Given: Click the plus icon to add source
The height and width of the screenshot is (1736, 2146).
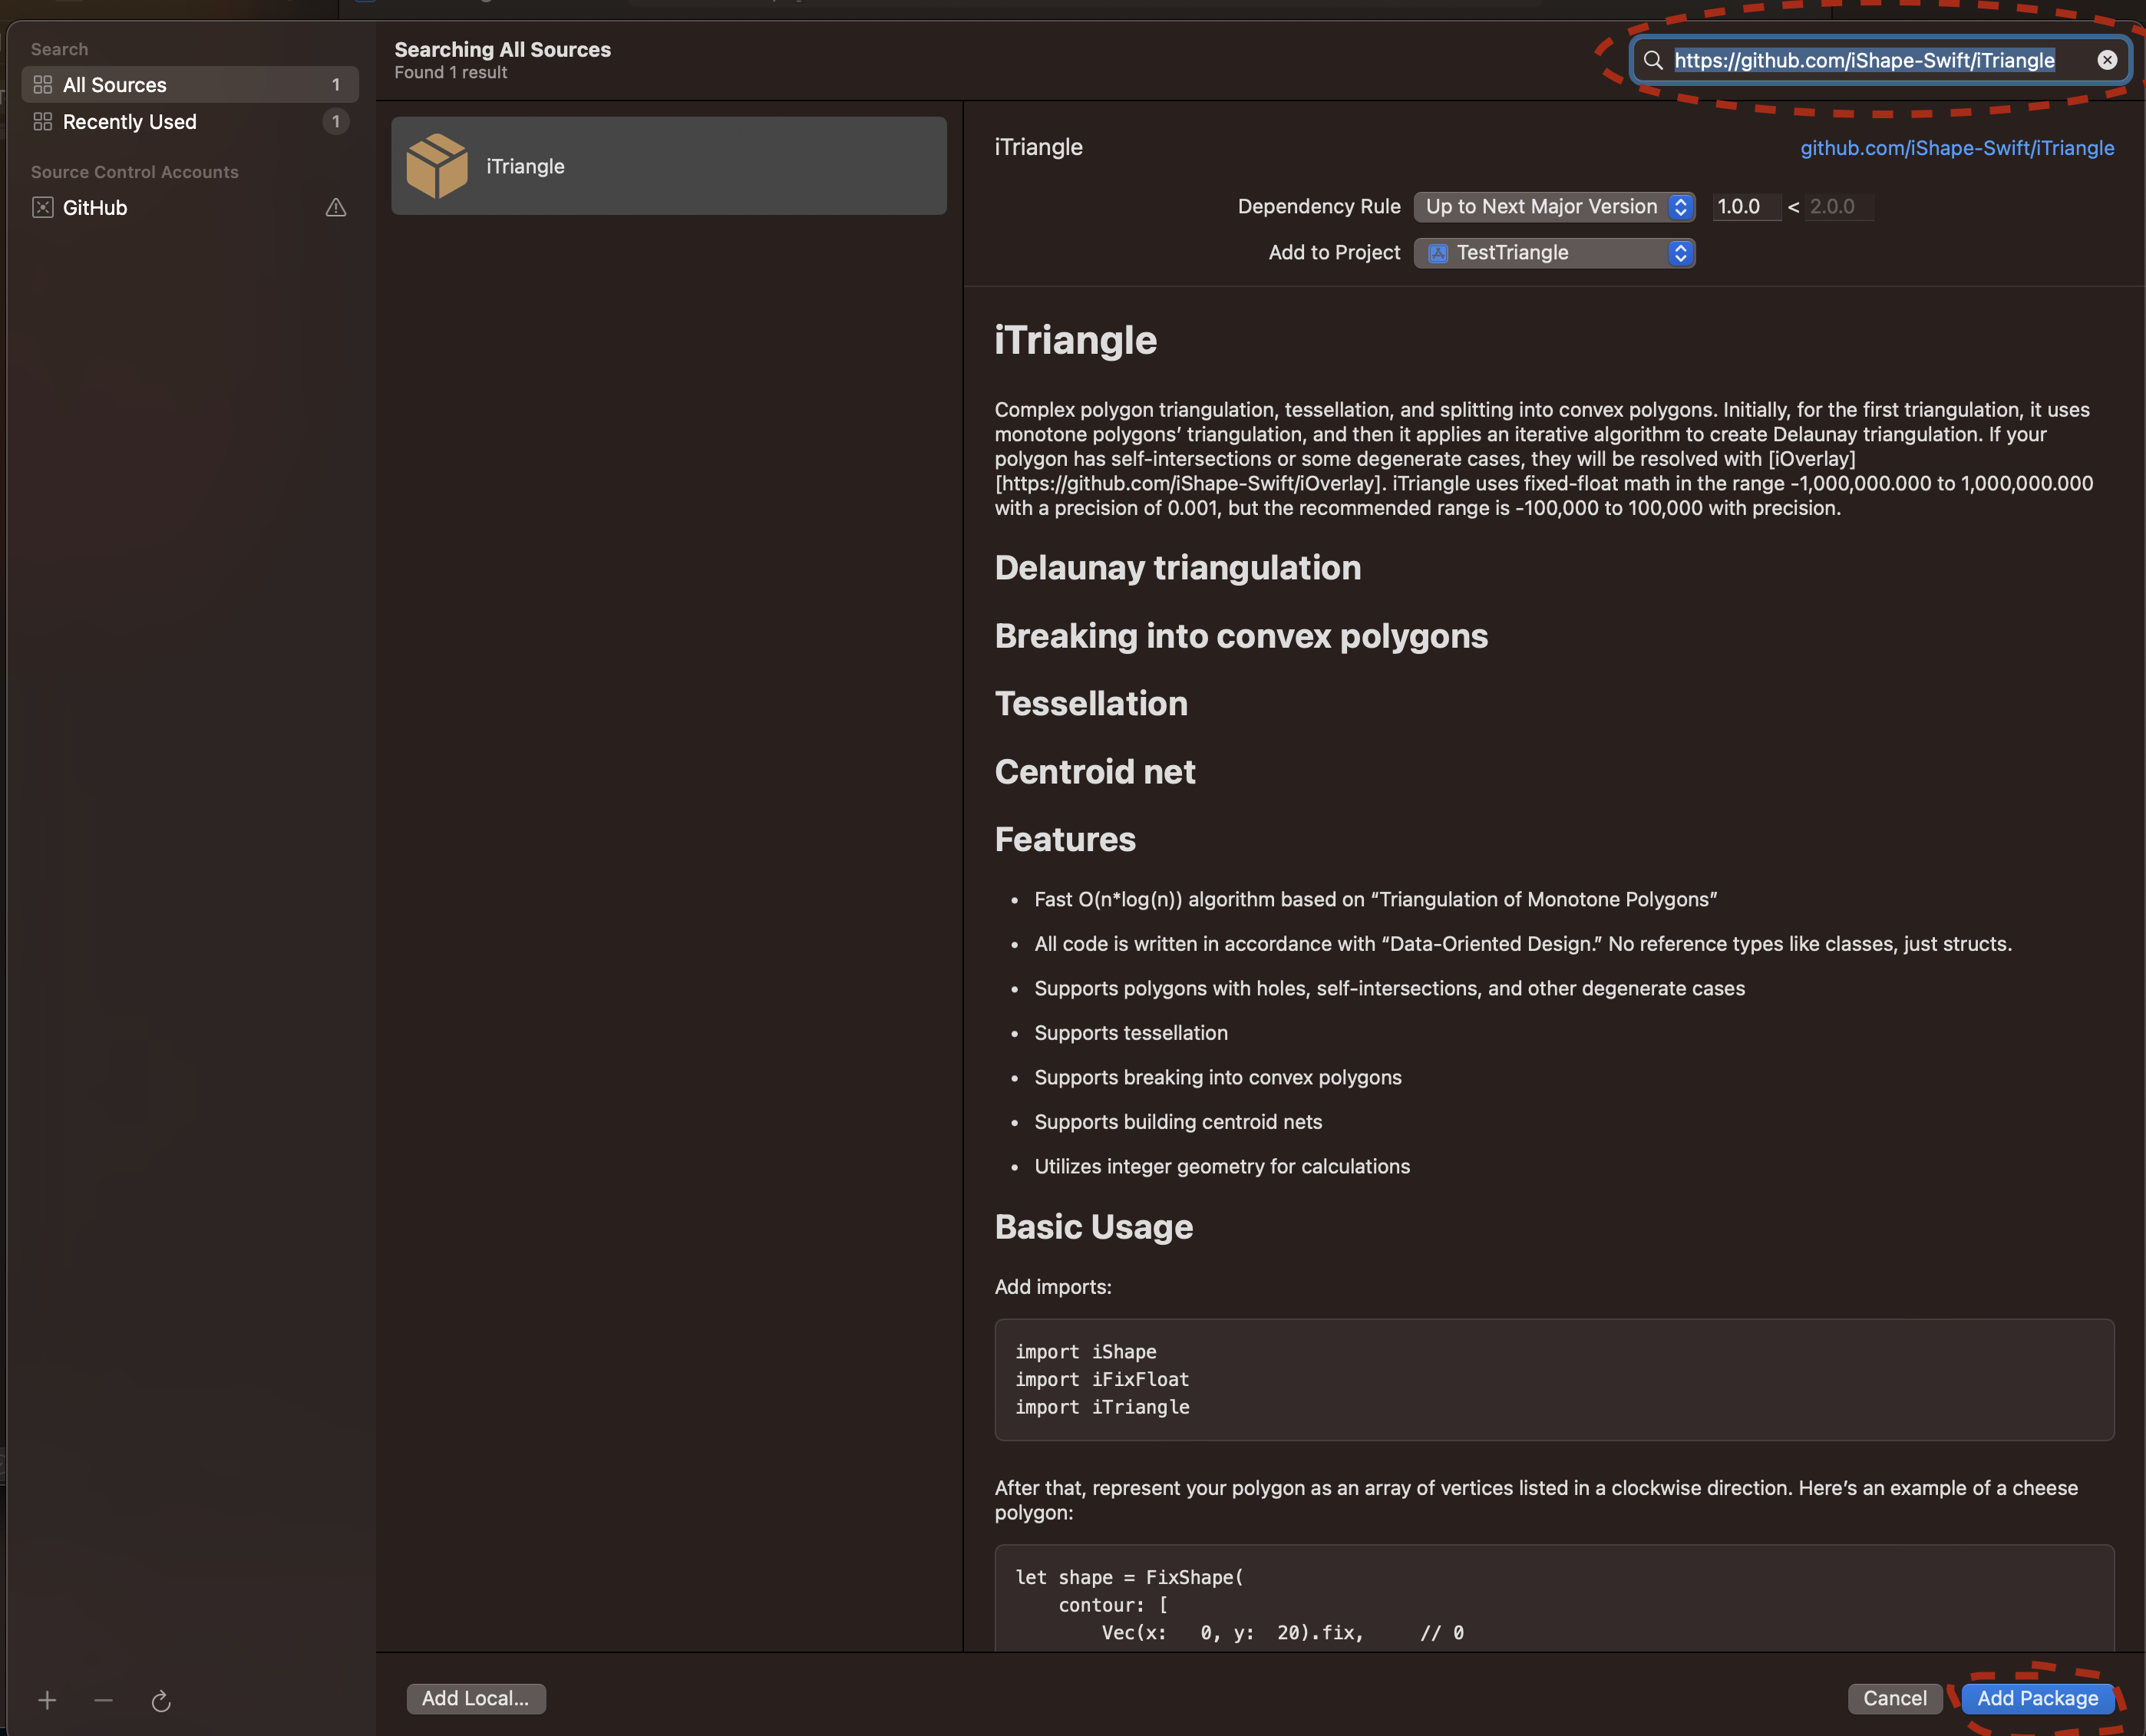Looking at the screenshot, I should click(47, 1700).
